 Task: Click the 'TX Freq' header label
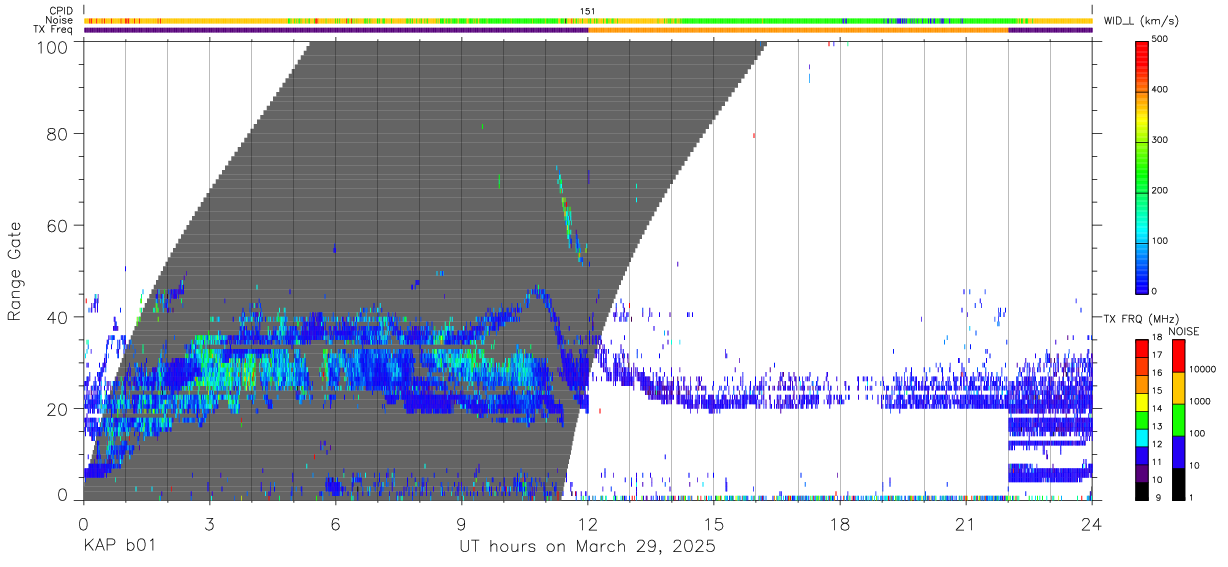(x=55, y=29)
